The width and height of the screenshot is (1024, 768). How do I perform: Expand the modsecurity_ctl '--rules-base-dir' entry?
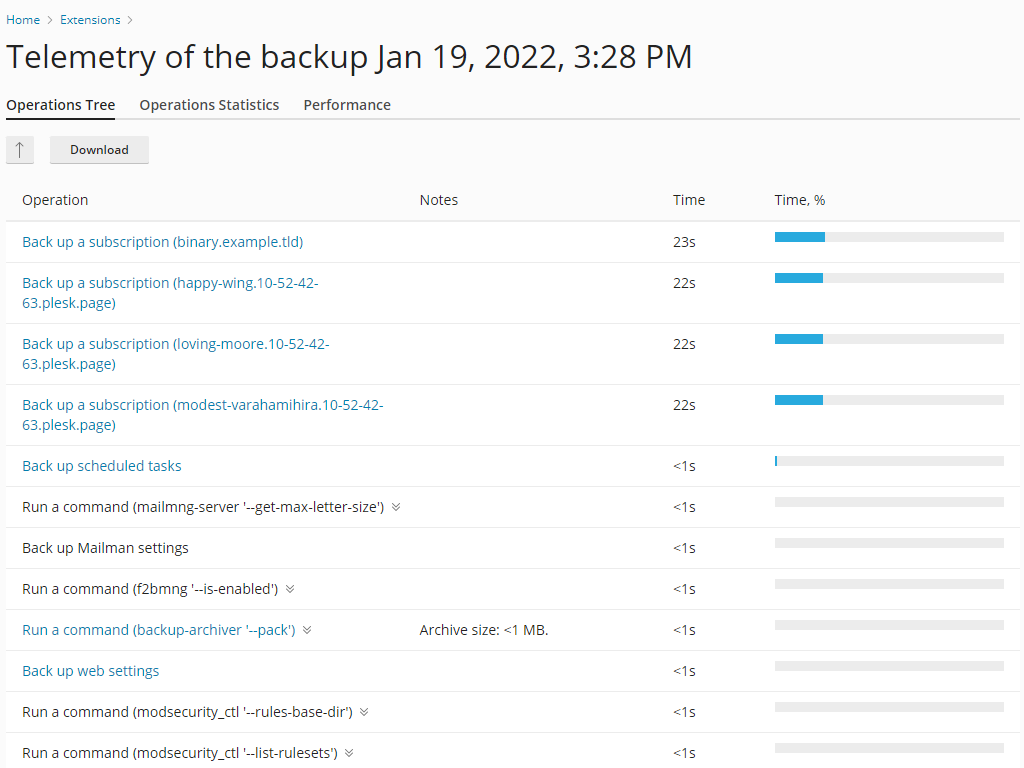pos(364,711)
